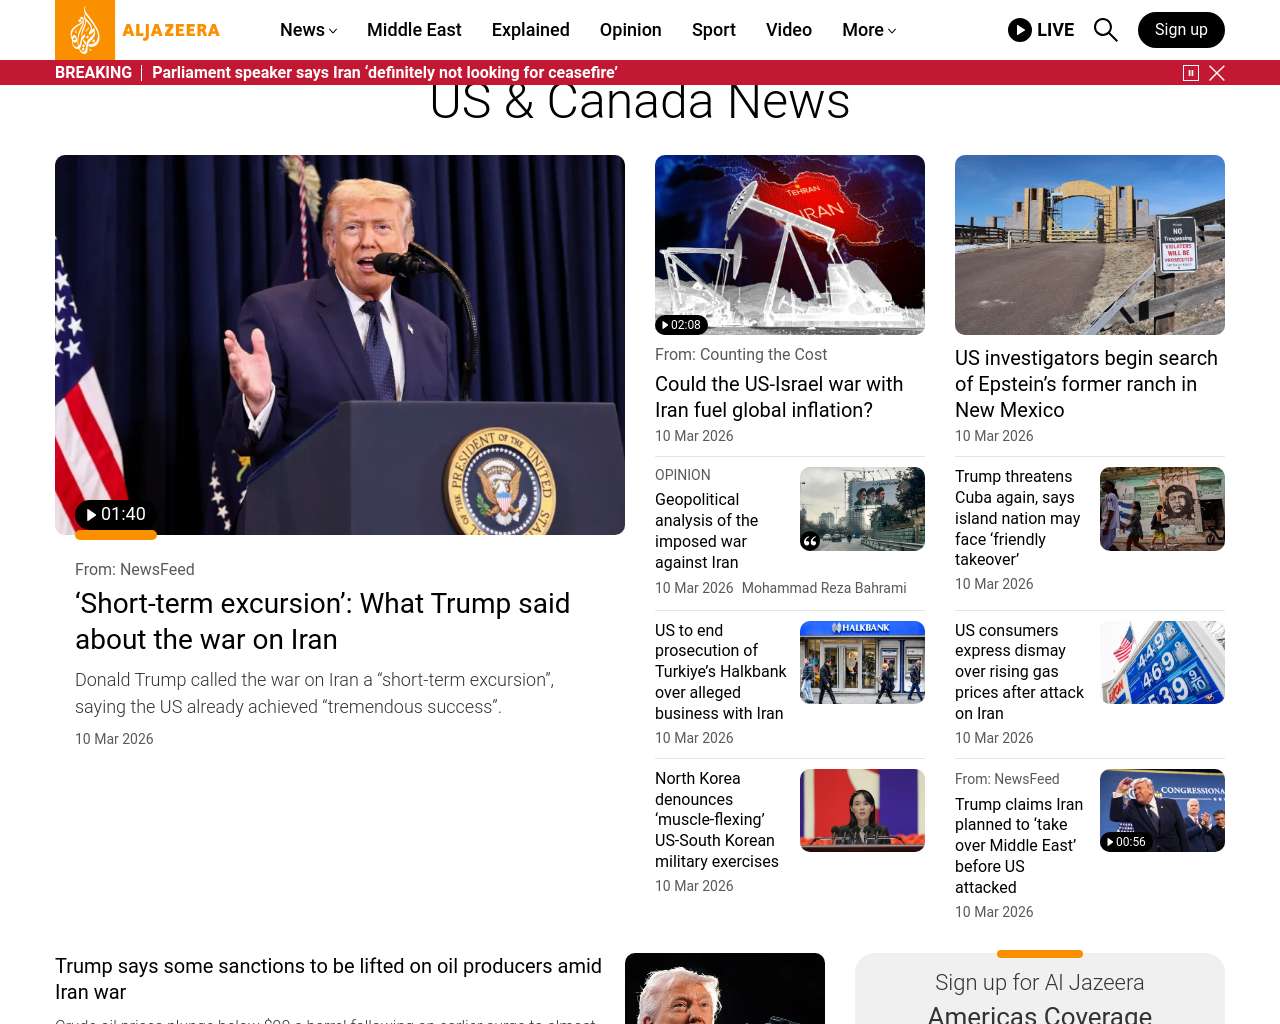Open the Video section
The image size is (1280, 1024).
[x=789, y=30]
